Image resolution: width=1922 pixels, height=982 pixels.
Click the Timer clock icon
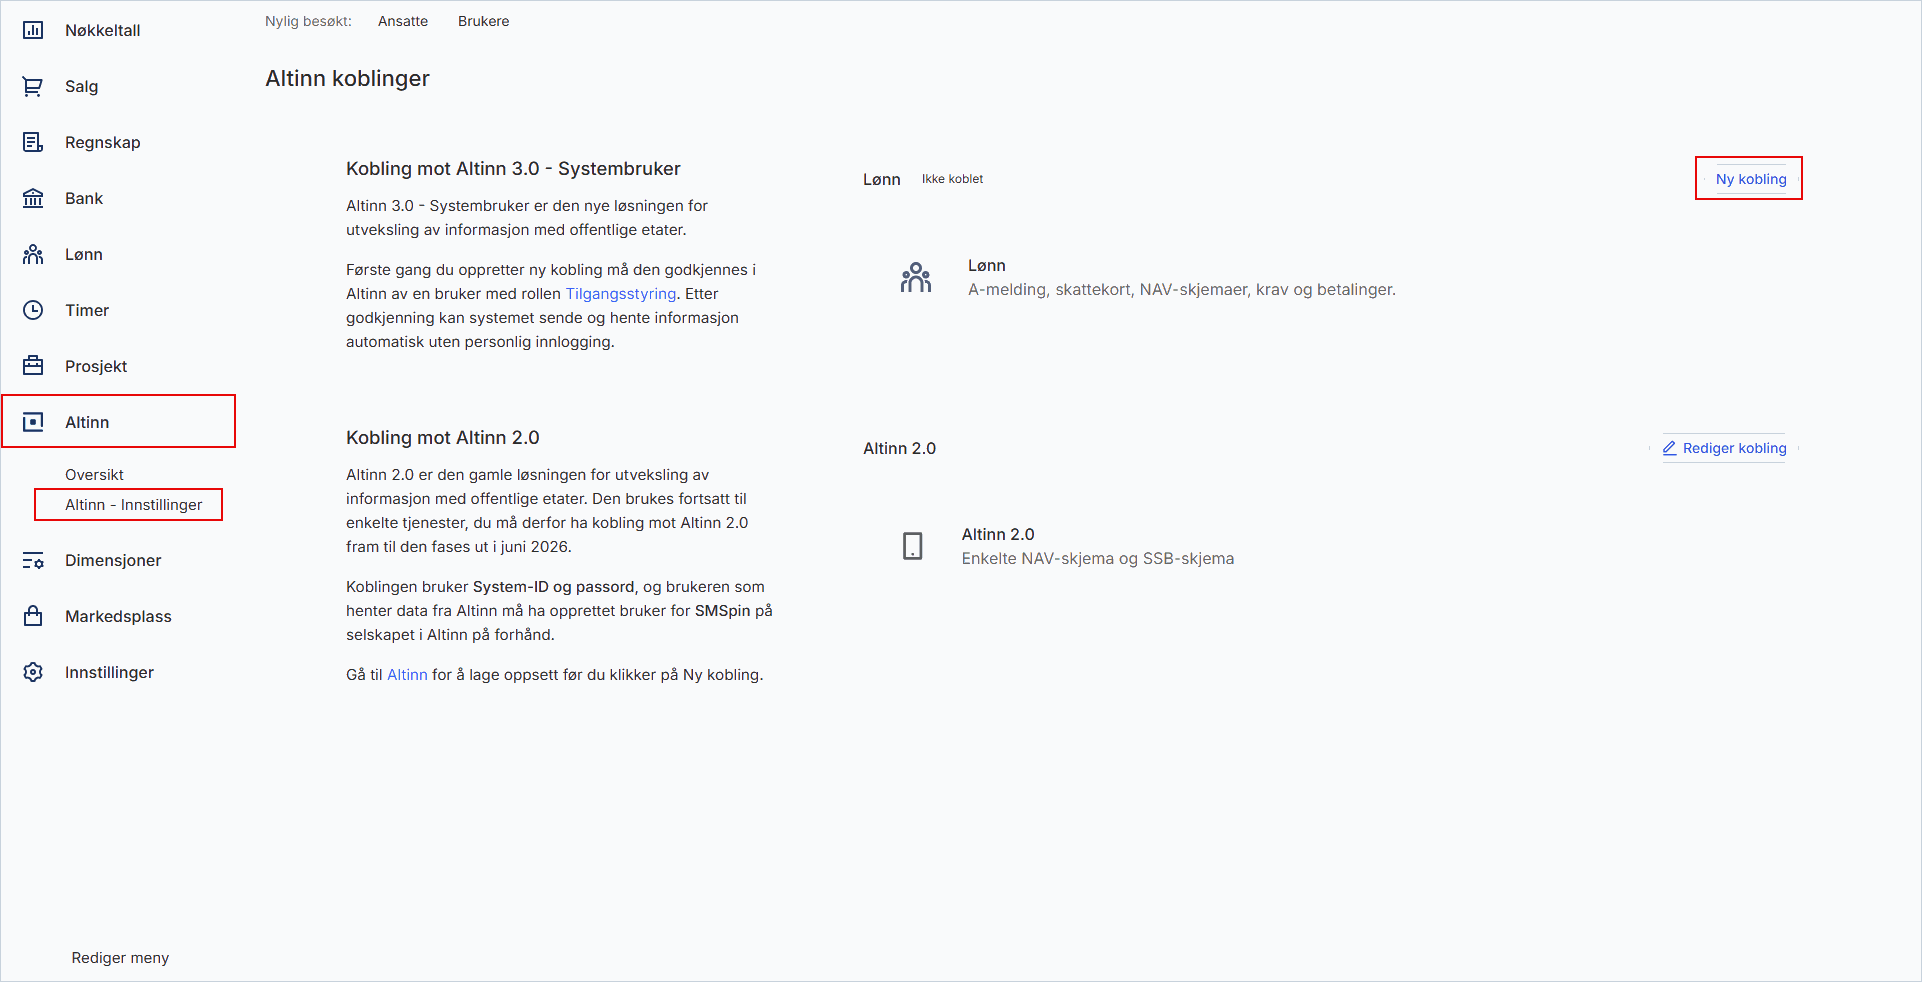pyautogui.click(x=33, y=310)
